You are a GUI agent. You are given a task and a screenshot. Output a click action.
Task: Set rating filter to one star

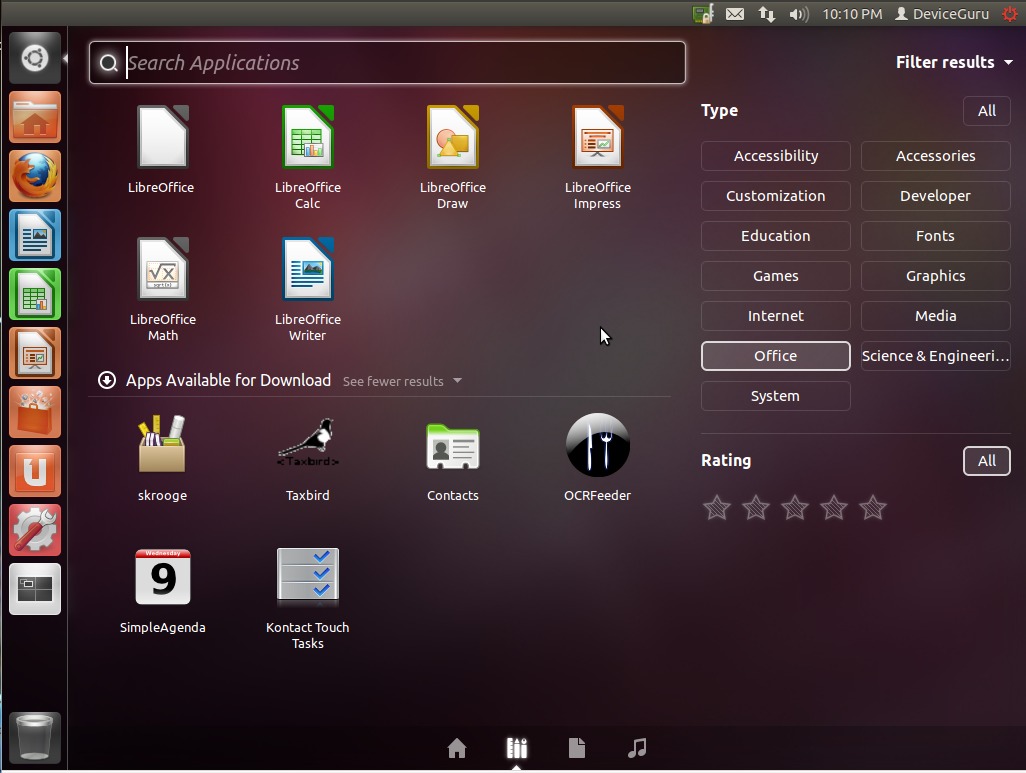(716, 507)
